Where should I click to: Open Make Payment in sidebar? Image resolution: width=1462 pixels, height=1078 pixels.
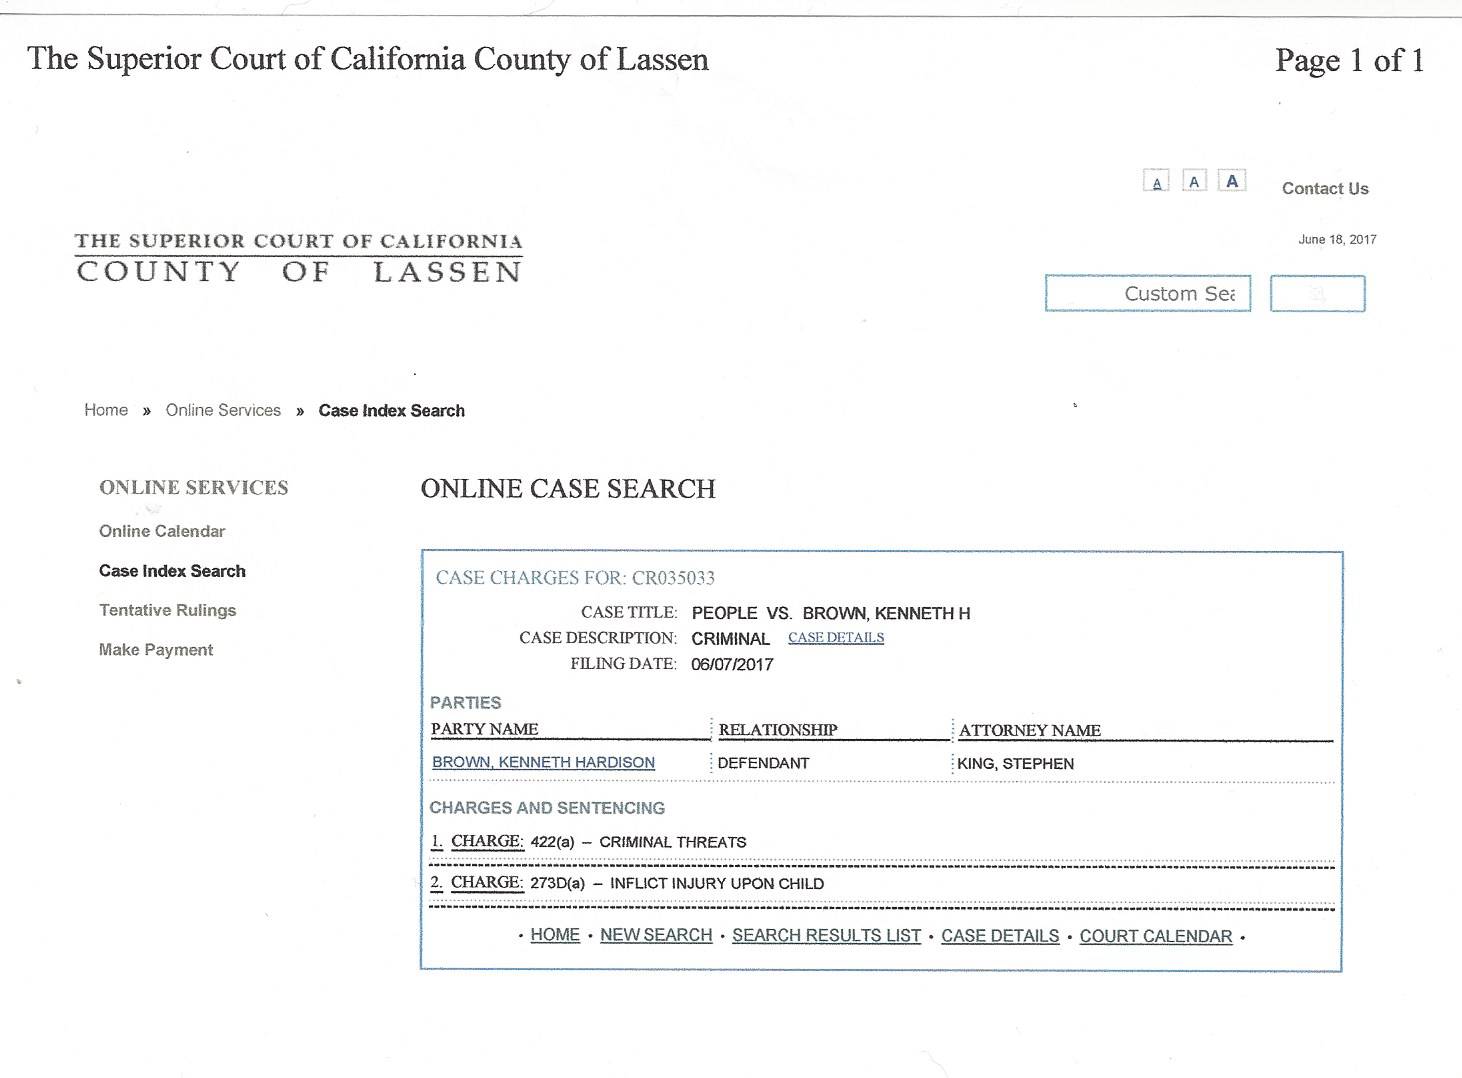(x=156, y=650)
